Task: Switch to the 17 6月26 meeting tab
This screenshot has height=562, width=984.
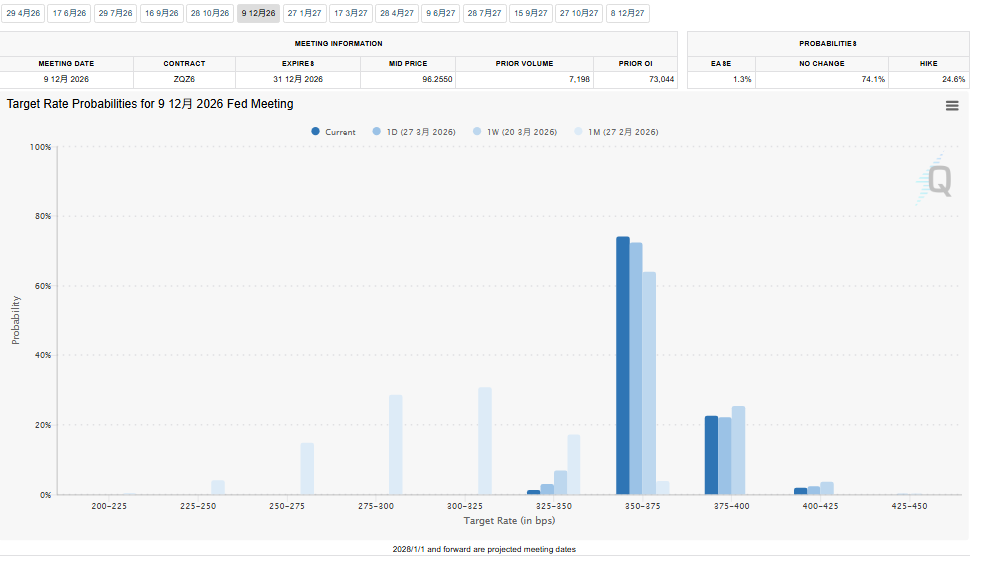Action: pyautogui.click(x=69, y=13)
